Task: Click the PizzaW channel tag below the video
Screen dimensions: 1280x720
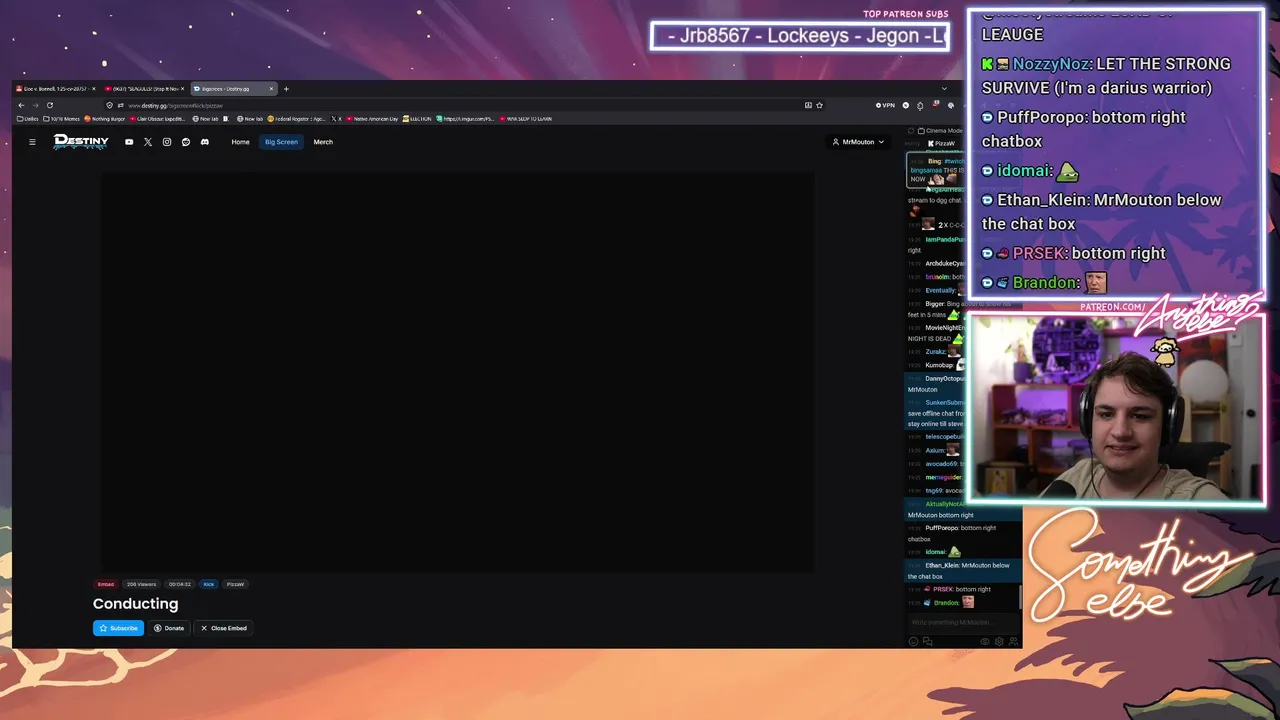Action: click(x=235, y=584)
